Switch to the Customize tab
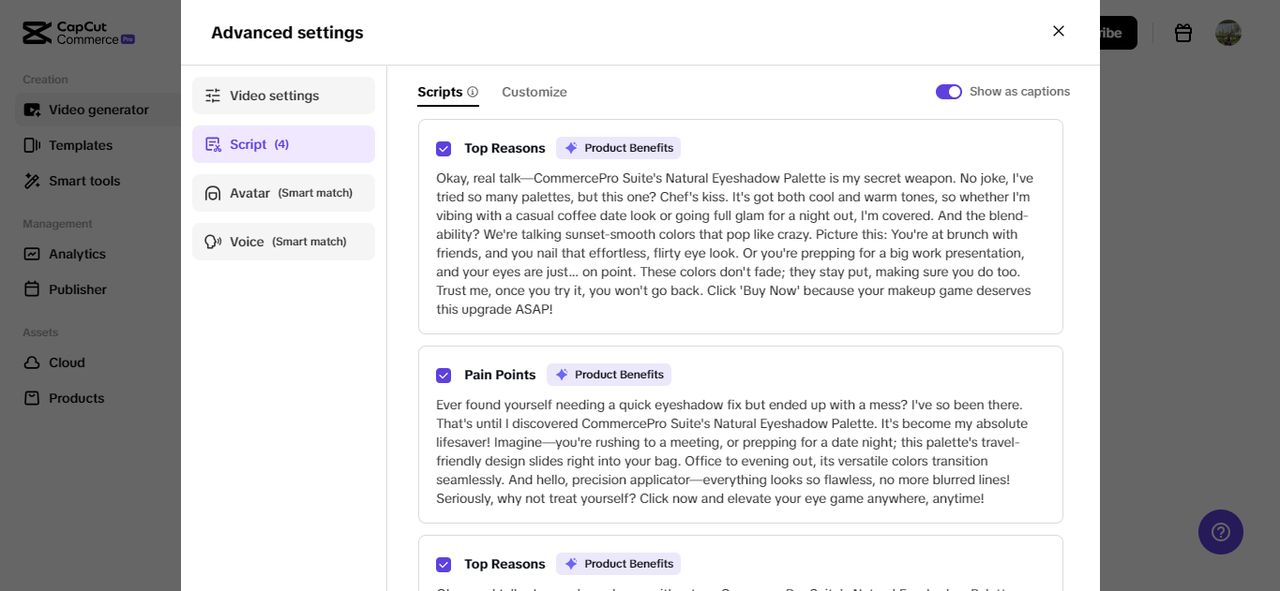1280x591 pixels. click(x=534, y=92)
